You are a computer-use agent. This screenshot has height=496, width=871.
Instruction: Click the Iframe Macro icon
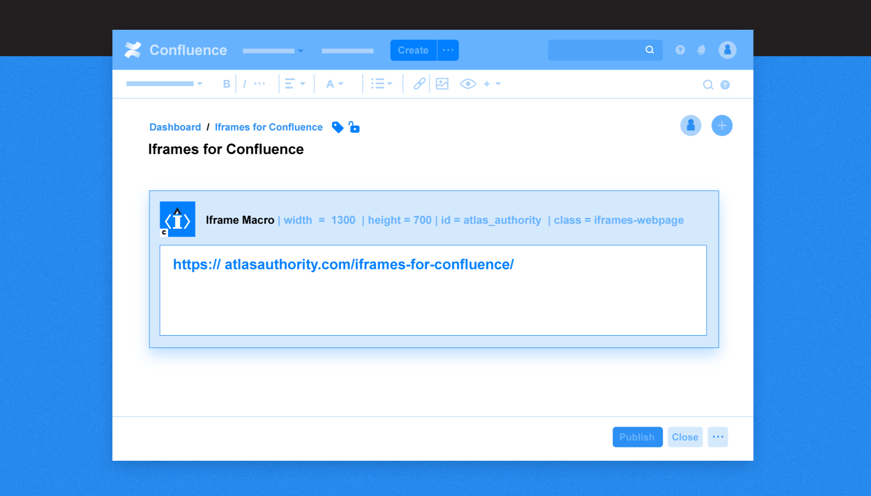coord(177,219)
